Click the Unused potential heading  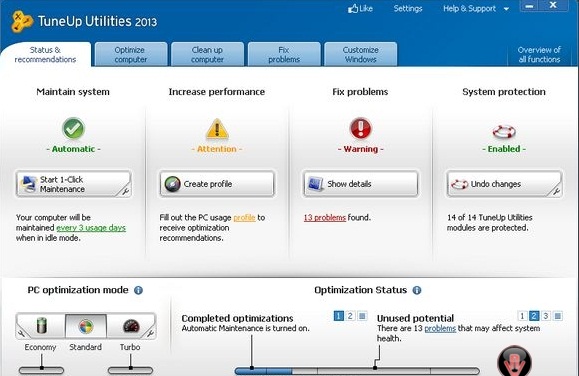tap(415, 318)
